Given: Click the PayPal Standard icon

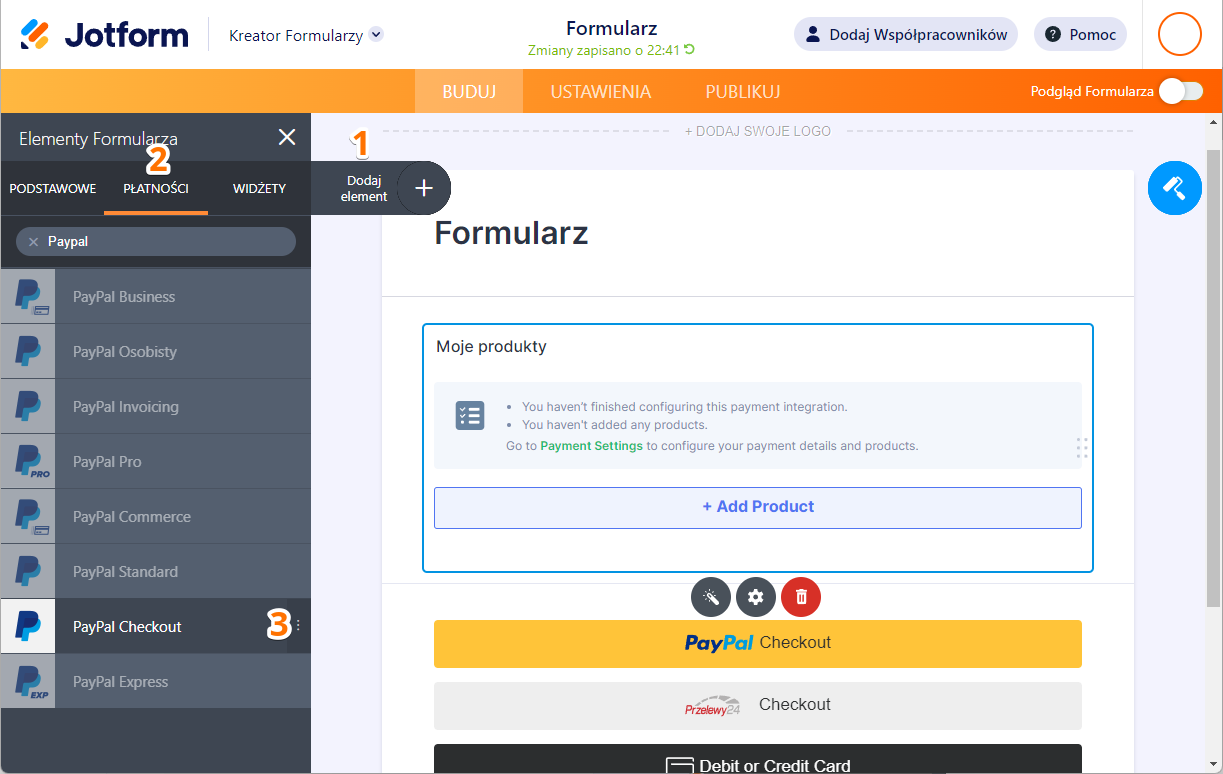Looking at the screenshot, I should click(x=28, y=572).
